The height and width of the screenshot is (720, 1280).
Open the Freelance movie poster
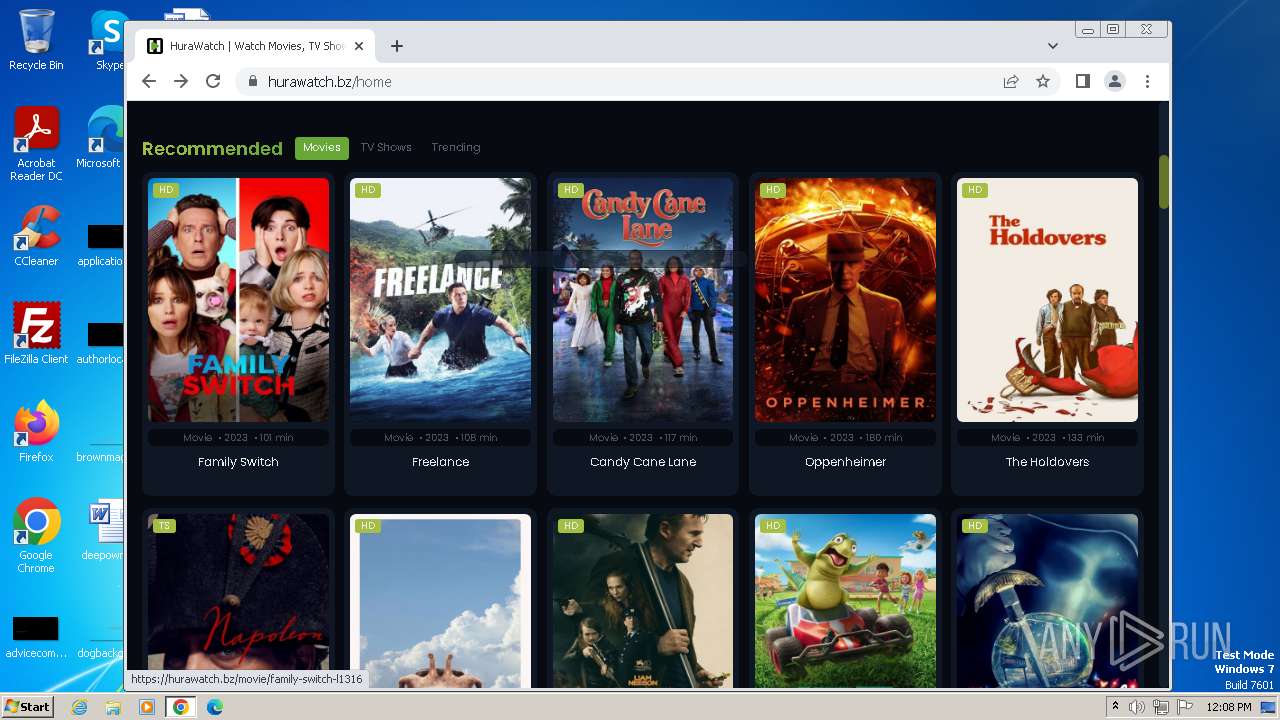click(440, 300)
